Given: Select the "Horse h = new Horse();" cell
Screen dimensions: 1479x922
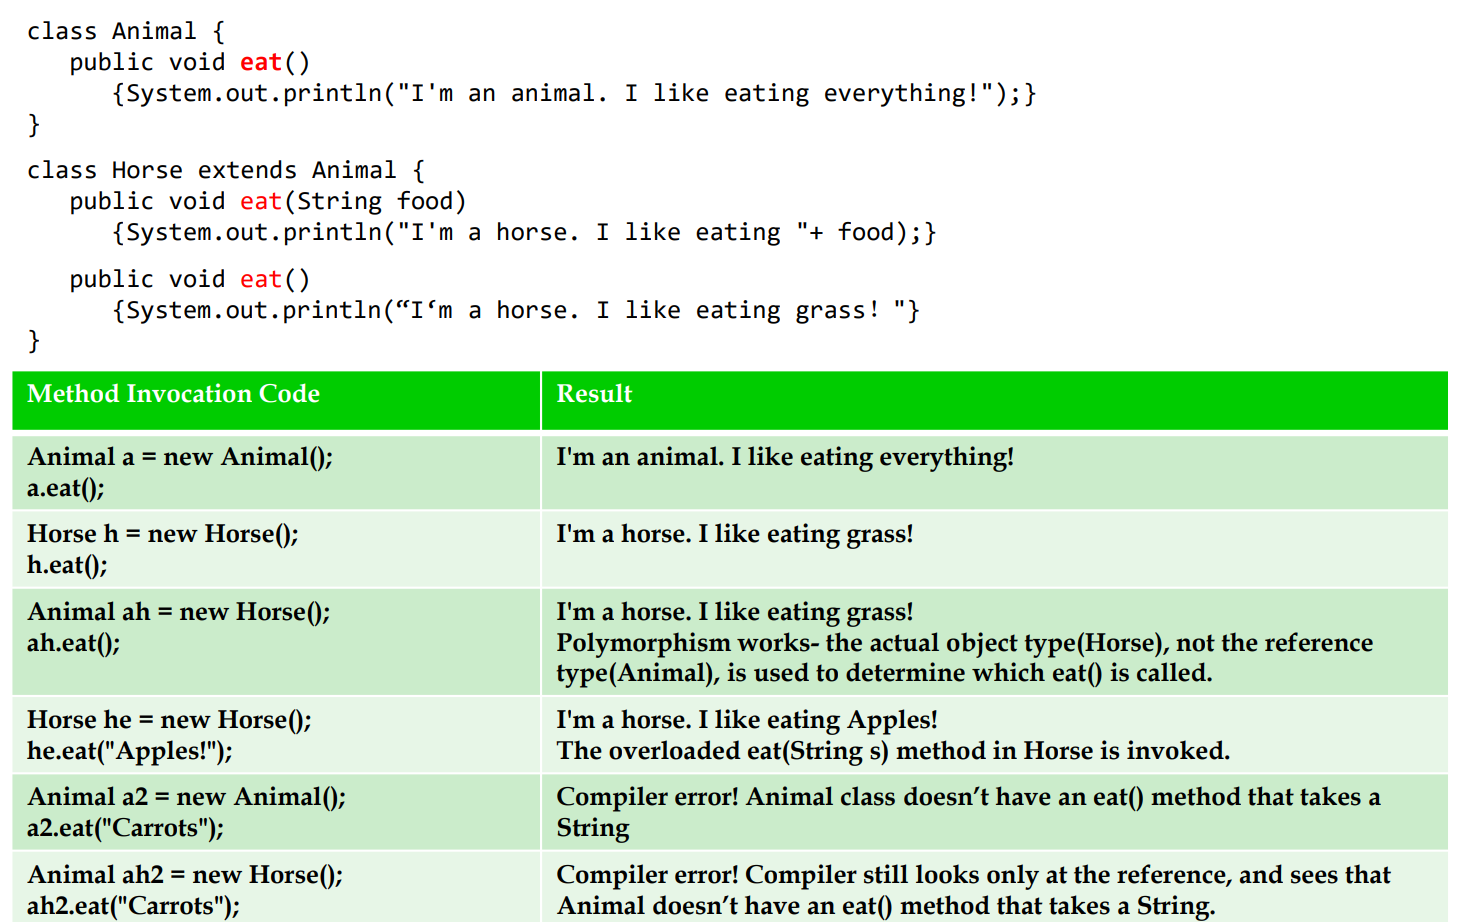Looking at the screenshot, I should point(163,534).
